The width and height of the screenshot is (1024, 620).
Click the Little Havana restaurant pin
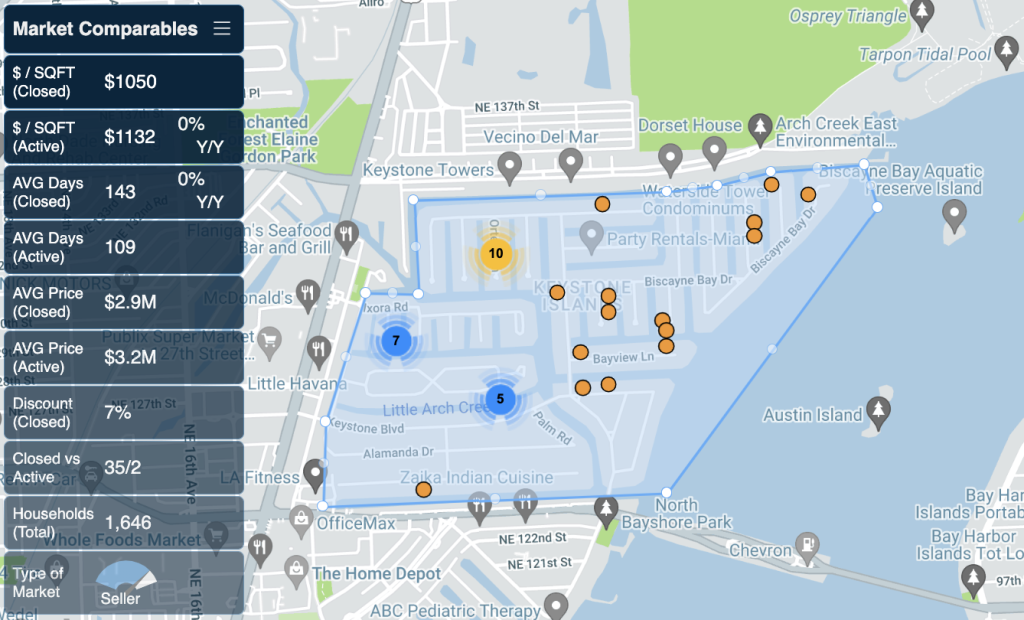pos(319,350)
